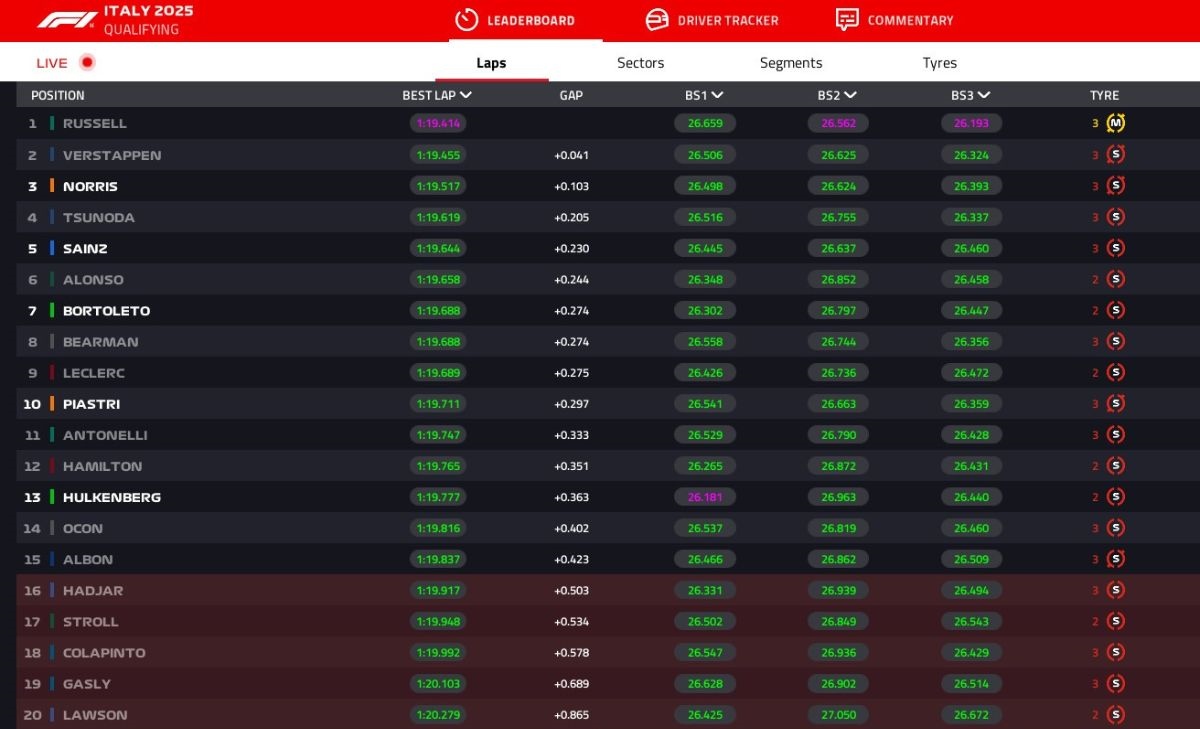Open Driver Tracker via helmet icon
The image size is (1200, 729).
click(x=657, y=20)
